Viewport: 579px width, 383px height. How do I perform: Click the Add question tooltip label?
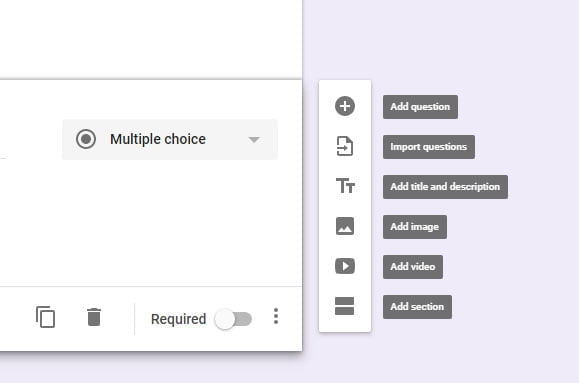click(420, 107)
